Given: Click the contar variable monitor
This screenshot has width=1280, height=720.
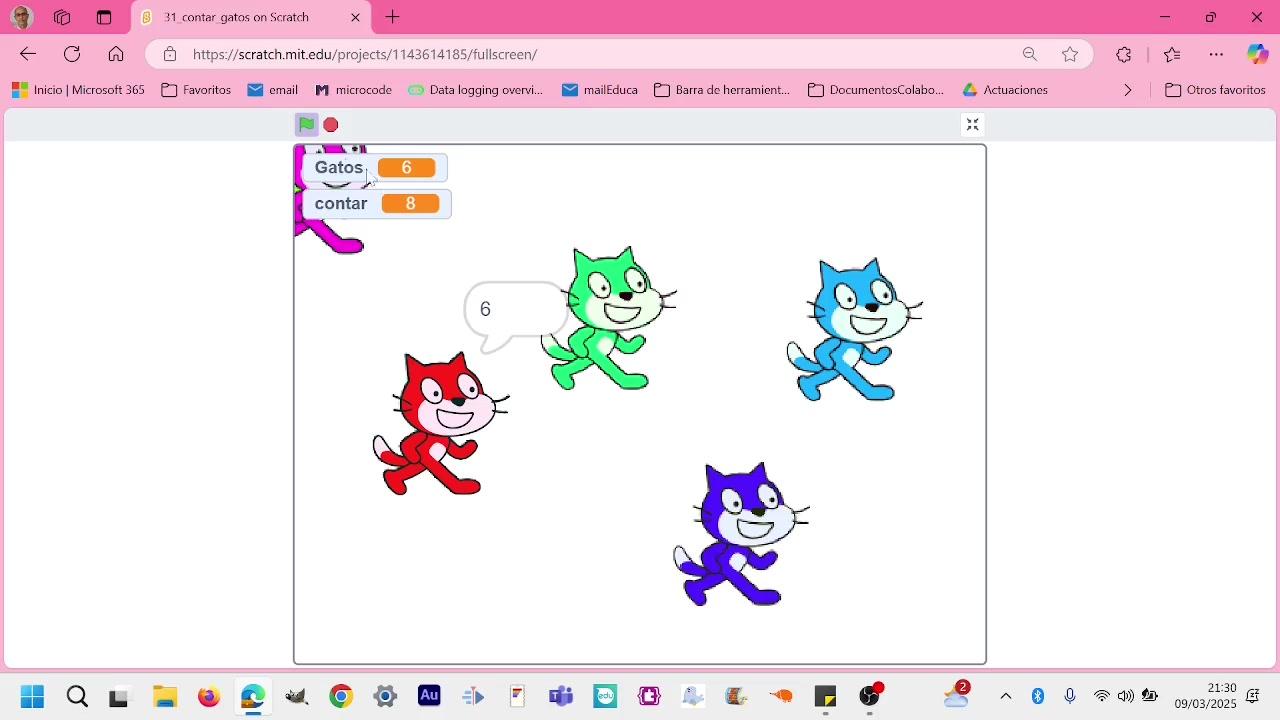Looking at the screenshot, I should click(376, 204).
